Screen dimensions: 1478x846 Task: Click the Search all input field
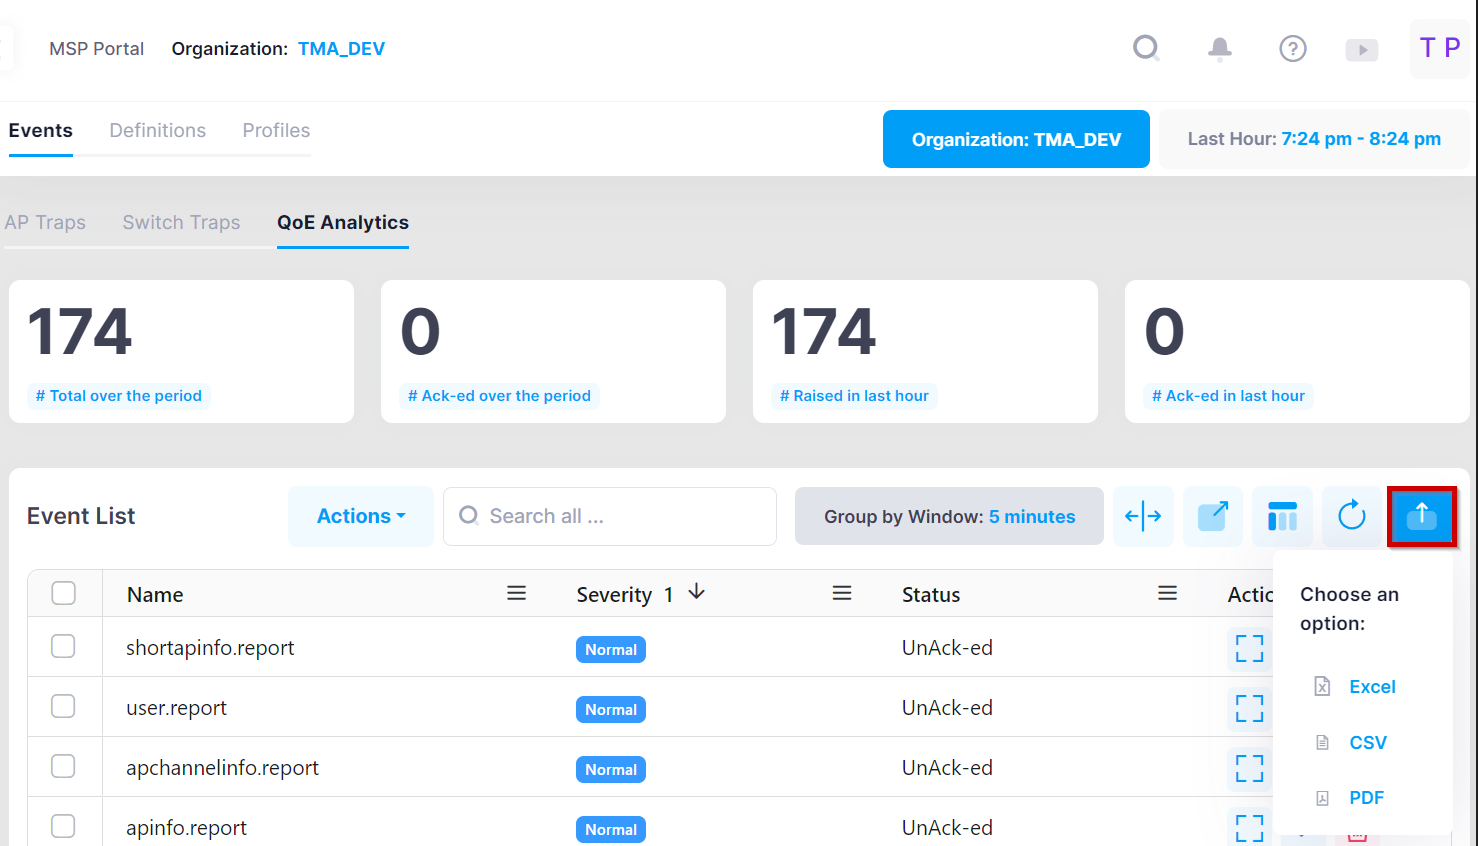coord(620,516)
